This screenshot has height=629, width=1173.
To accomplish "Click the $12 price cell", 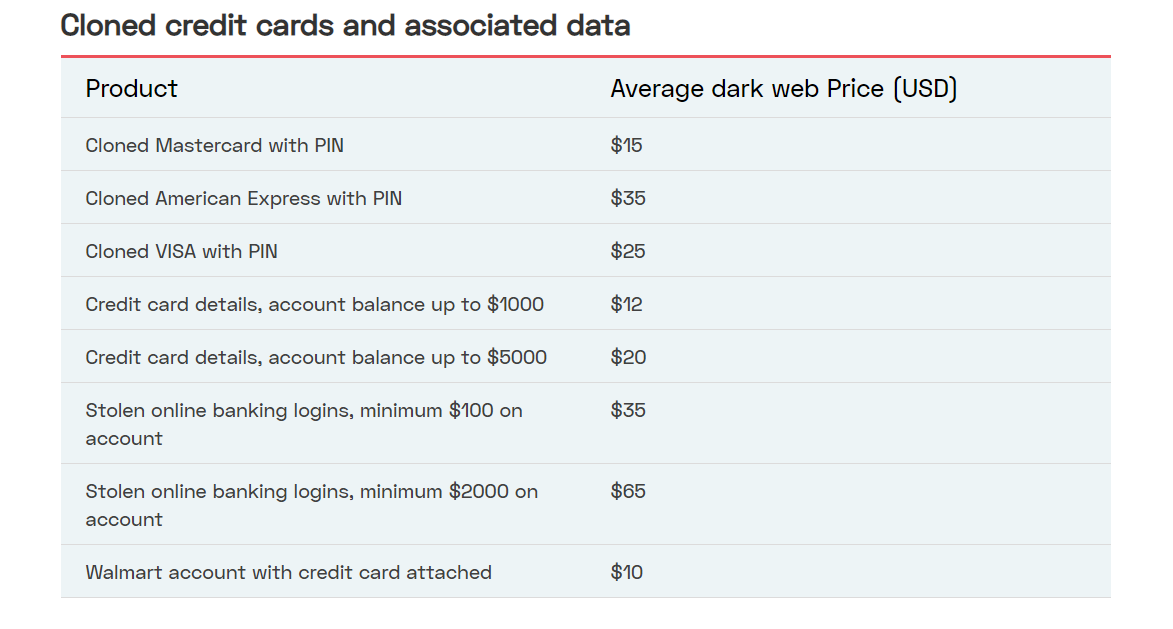I will coord(626,304).
